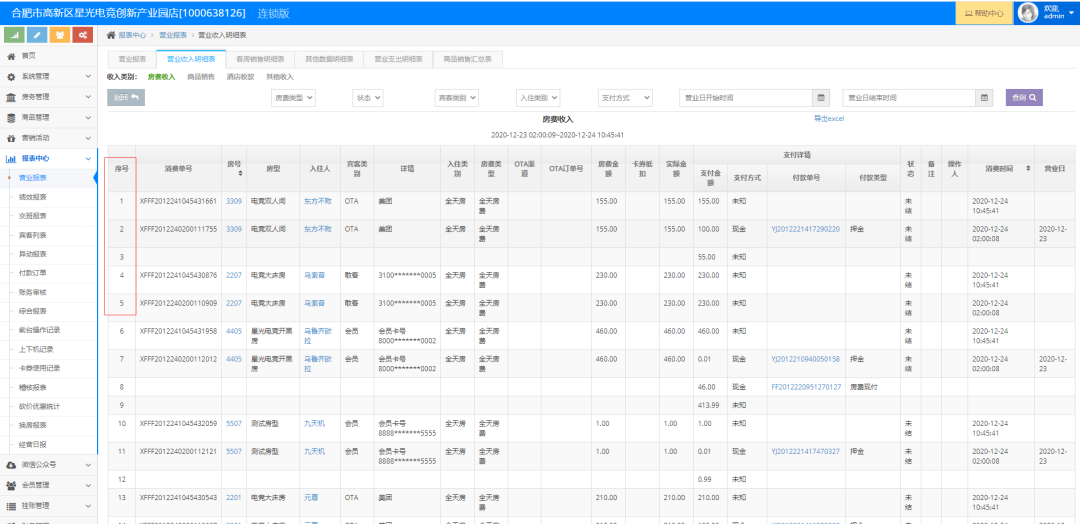The height and width of the screenshot is (524, 1080).
Task: Open calendar for 营业日结束时间
Action: coord(984,98)
